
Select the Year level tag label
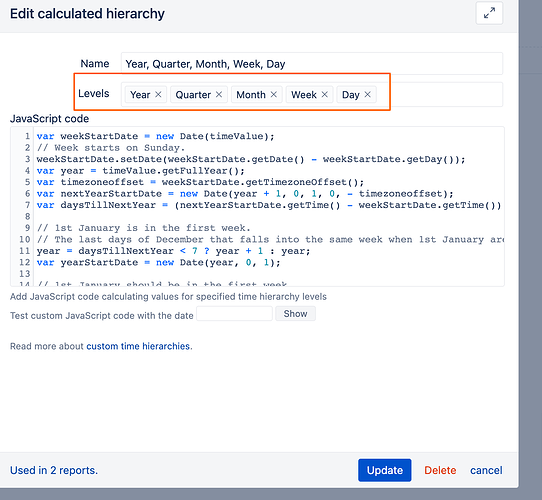140,95
